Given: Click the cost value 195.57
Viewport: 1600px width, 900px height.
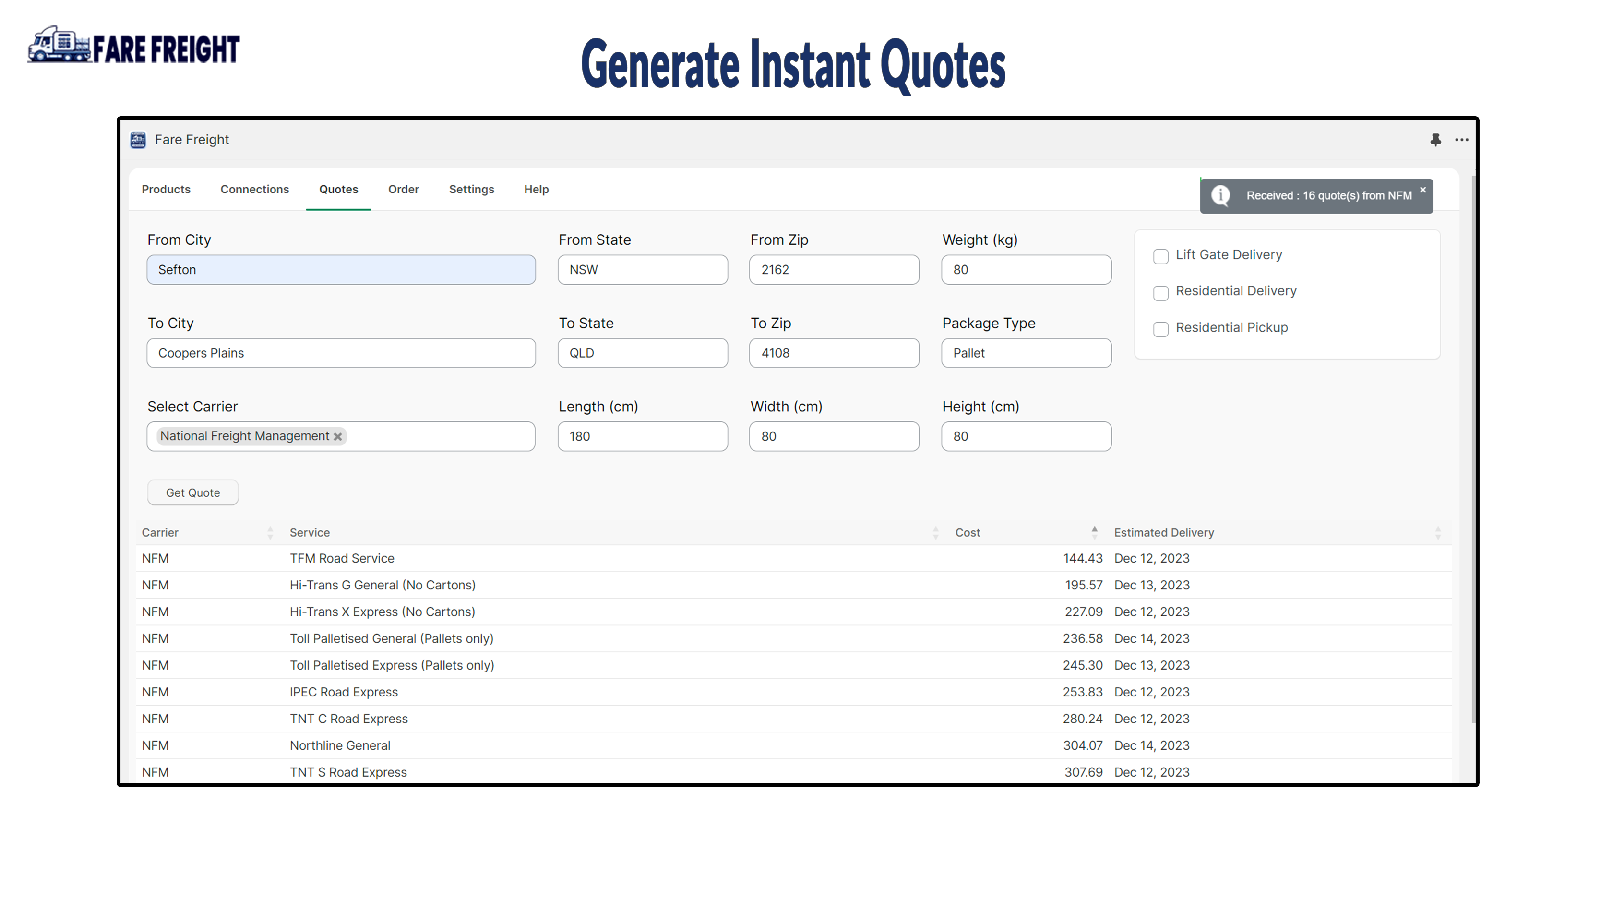Looking at the screenshot, I should (1084, 585).
